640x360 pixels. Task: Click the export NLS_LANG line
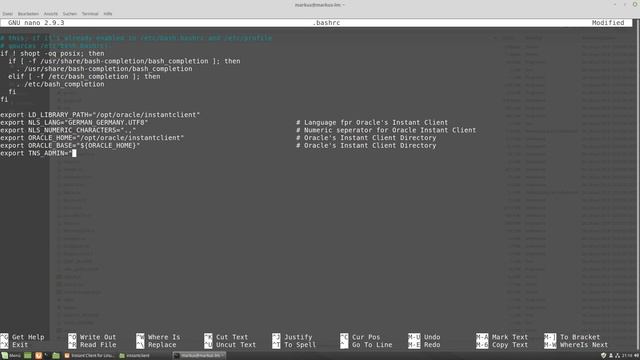click(x=74, y=122)
